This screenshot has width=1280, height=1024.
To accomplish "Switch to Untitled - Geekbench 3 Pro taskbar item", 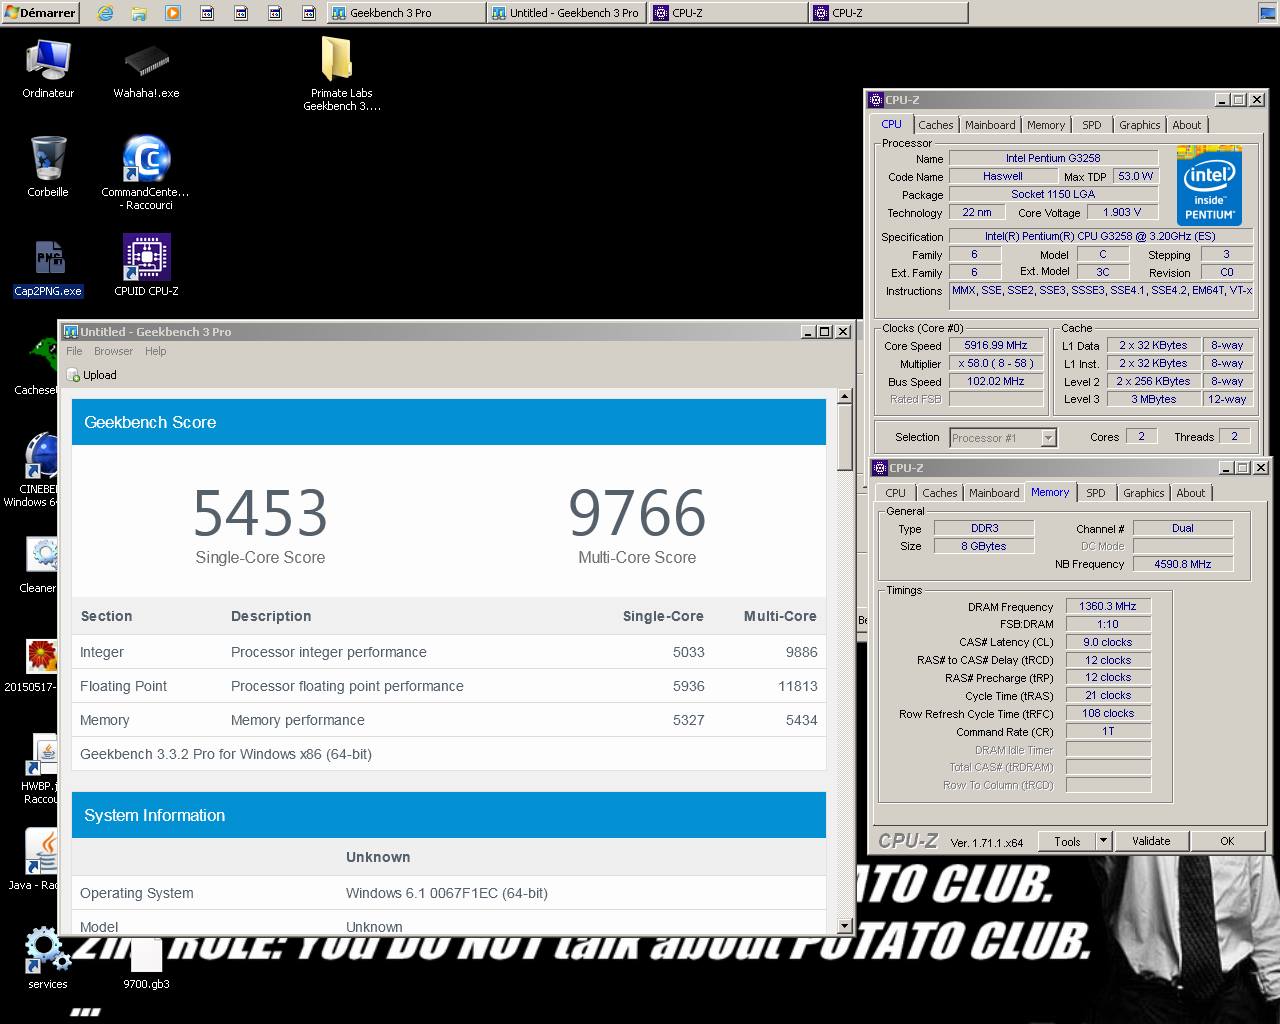I will tap(566, 13).
